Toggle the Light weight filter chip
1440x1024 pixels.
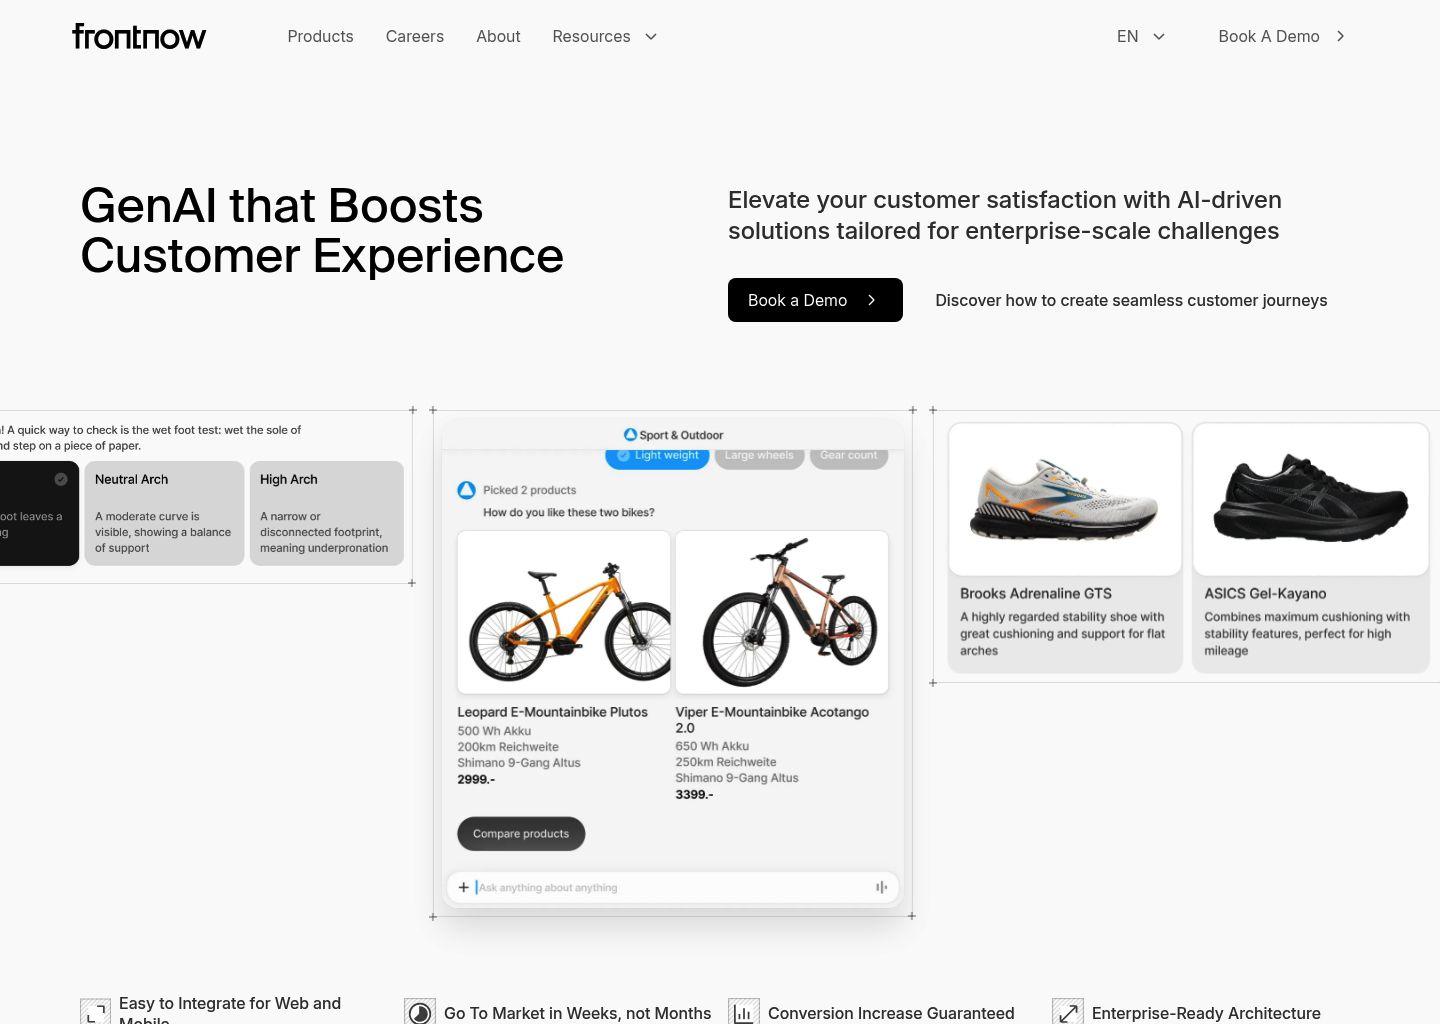pyautogui.click(x=657, y=457)
